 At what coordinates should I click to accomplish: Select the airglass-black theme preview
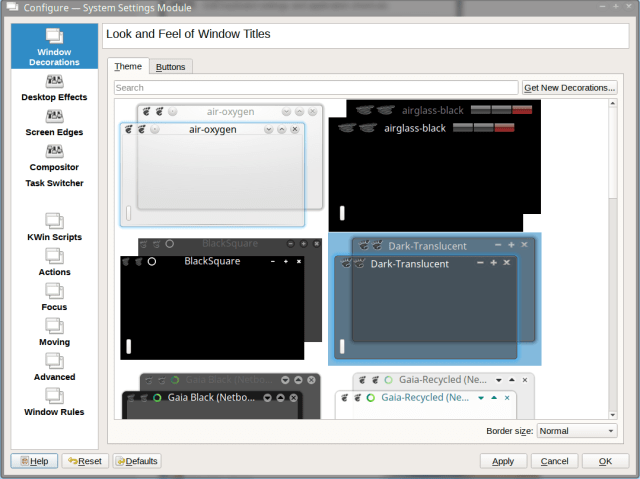(434, 165)
